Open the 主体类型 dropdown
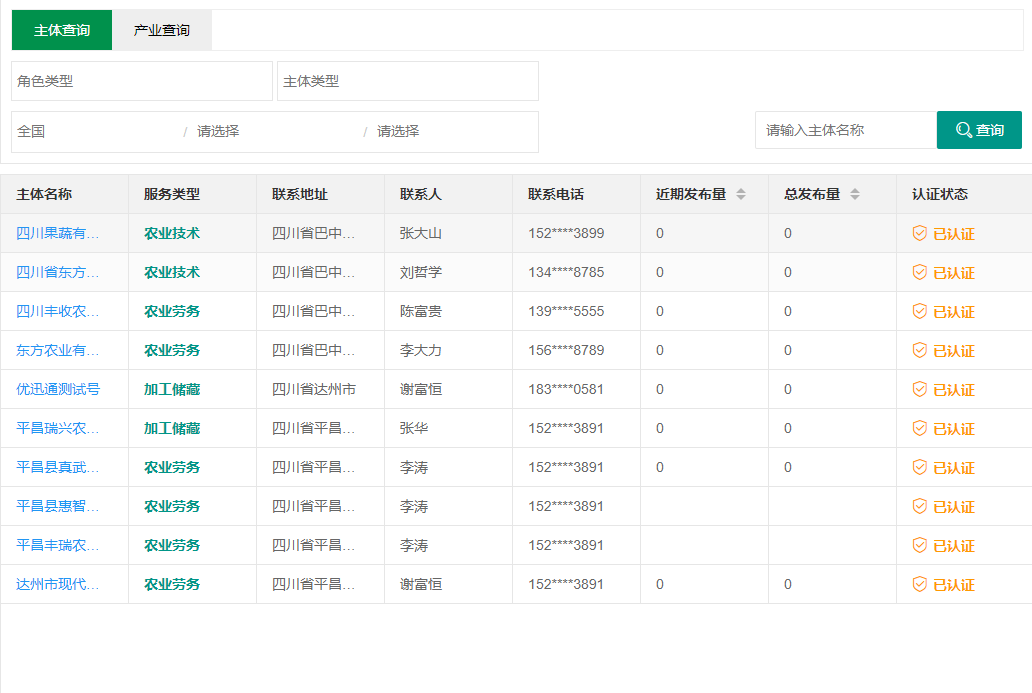The height and width of the screenshot is (693, 1032). click(x=407, y=81)
